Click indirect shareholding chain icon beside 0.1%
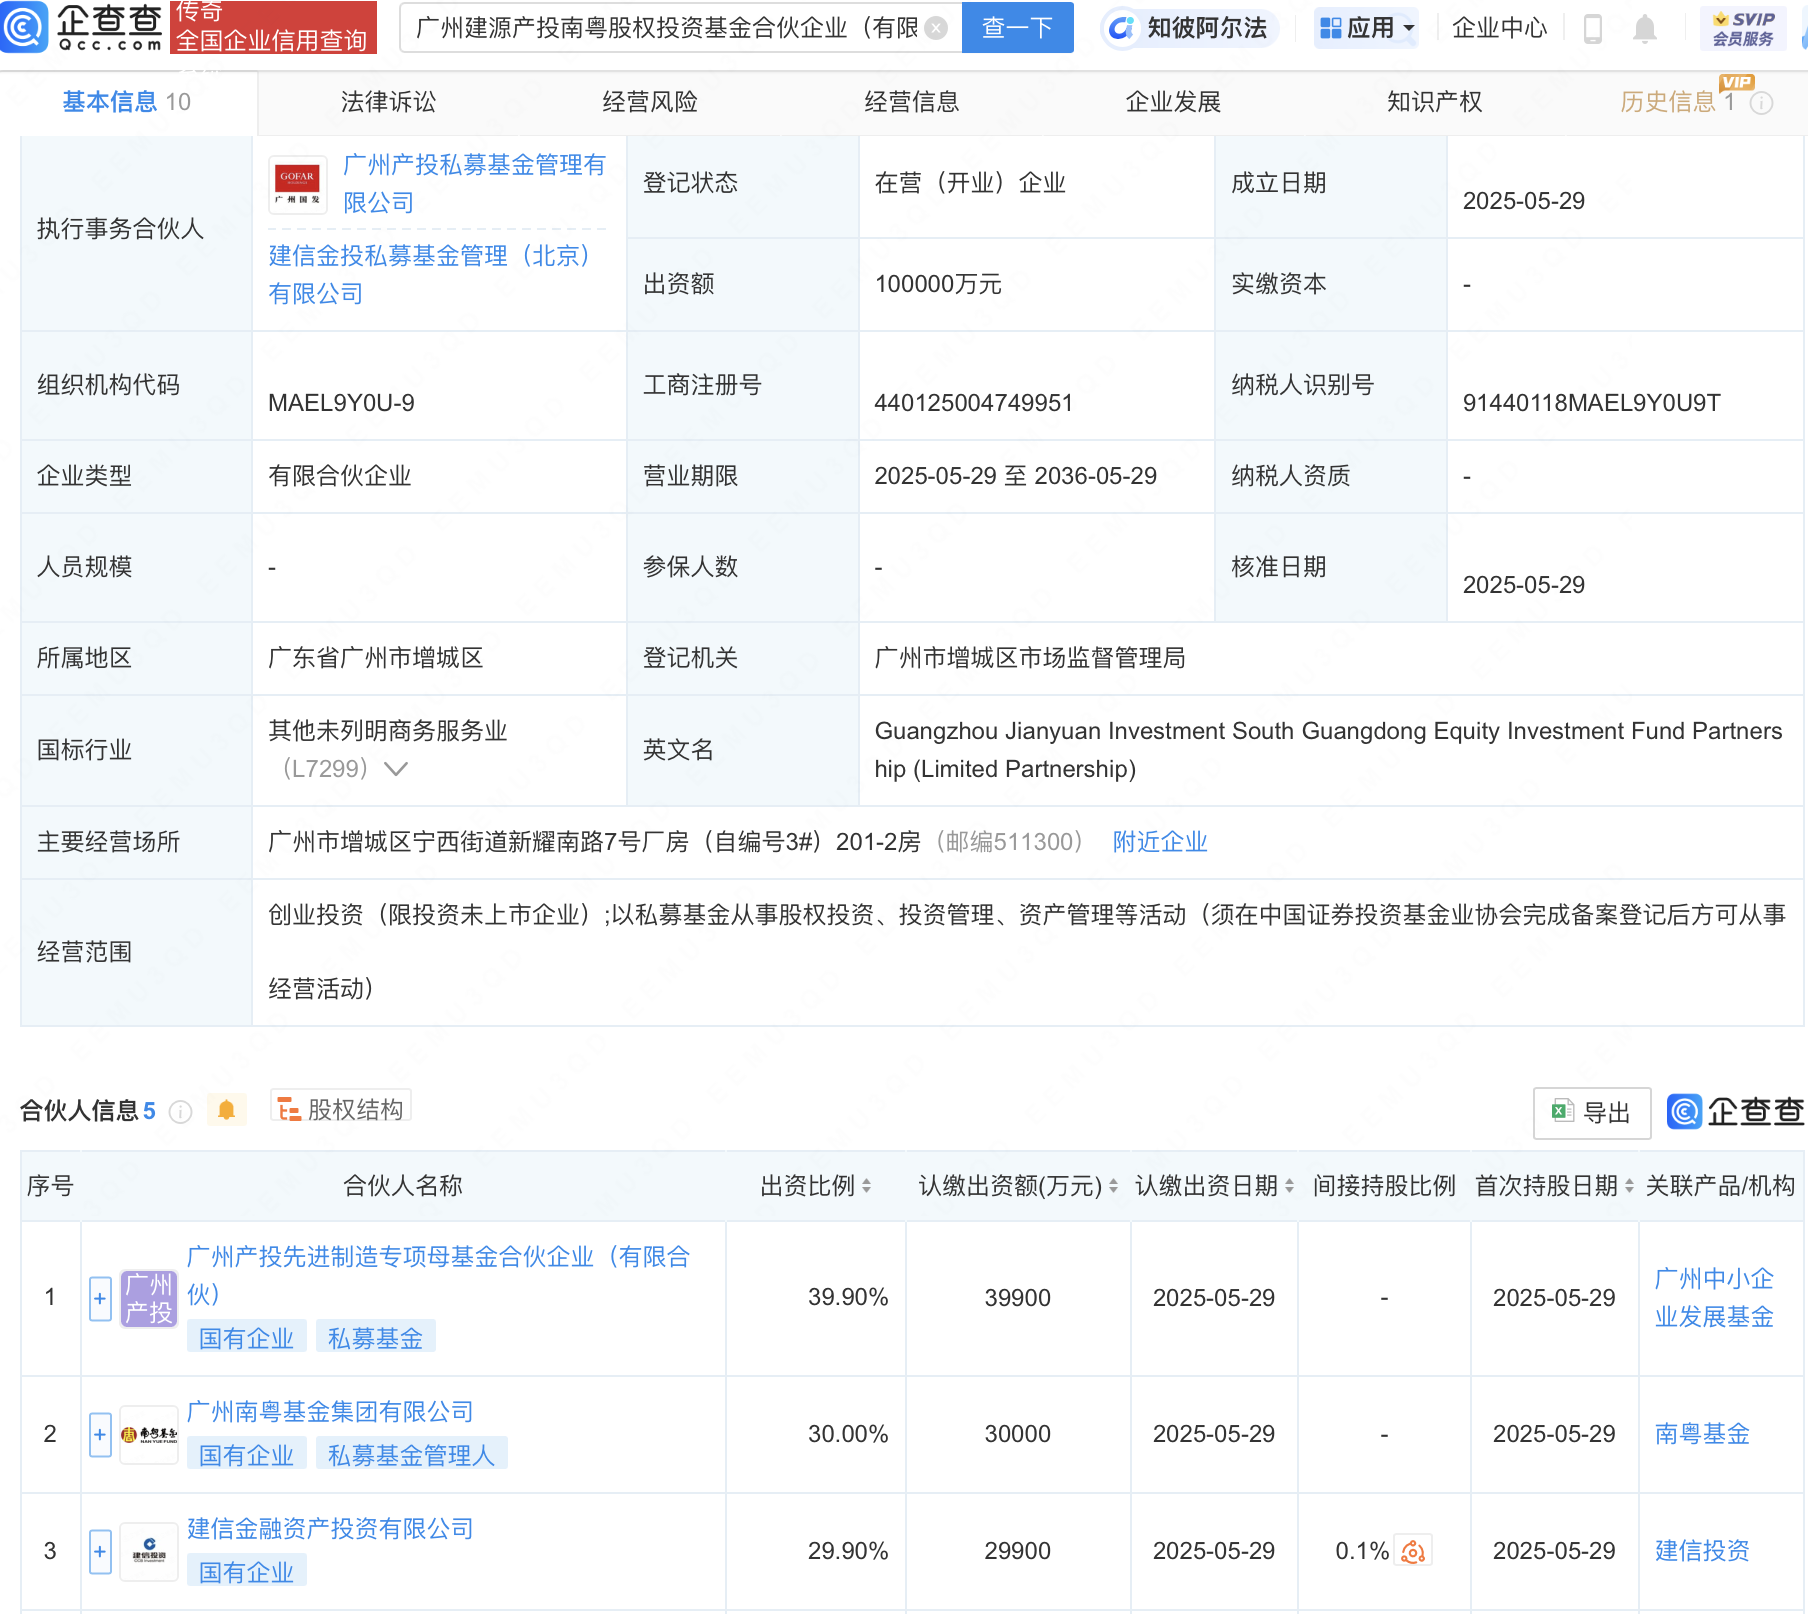Image resolution: width=1808 pixels, height=1614 pixels. click(1413, 1551)
